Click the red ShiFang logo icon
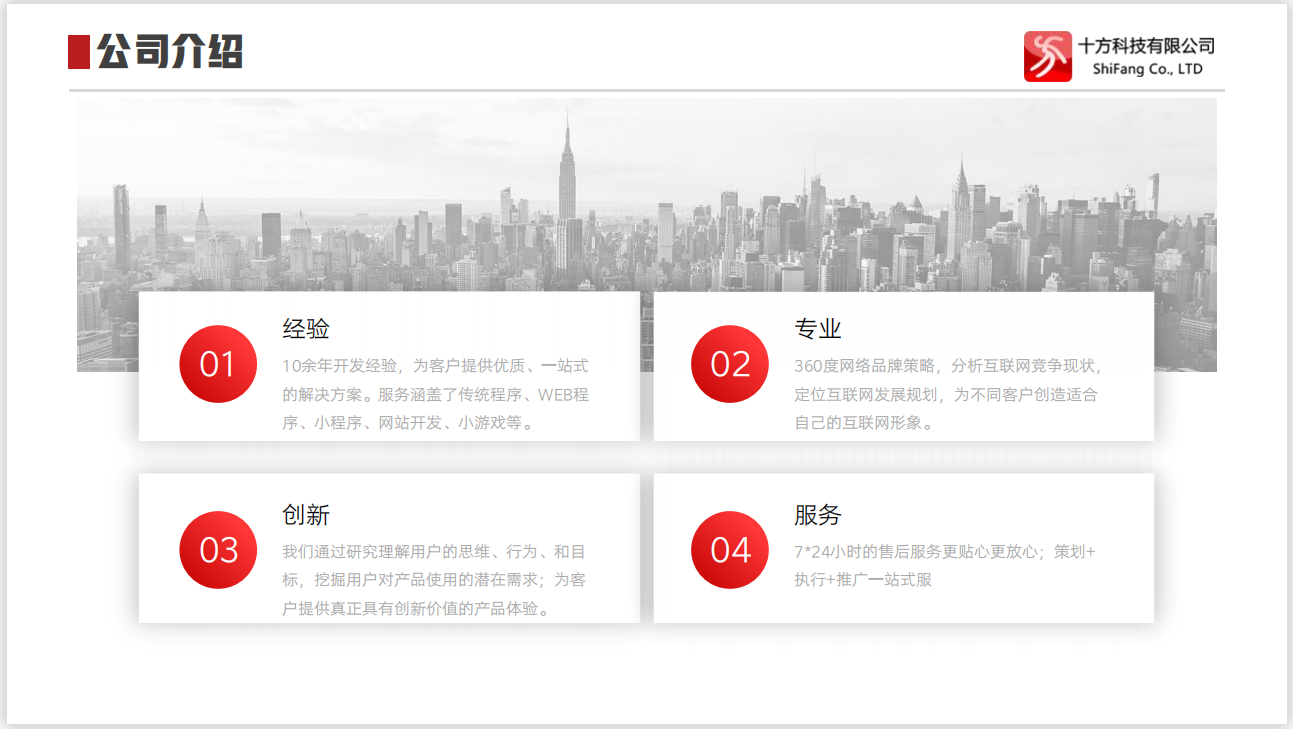Image resolution: width=1293 pixels, height=729 pixels. point(1047,56)
